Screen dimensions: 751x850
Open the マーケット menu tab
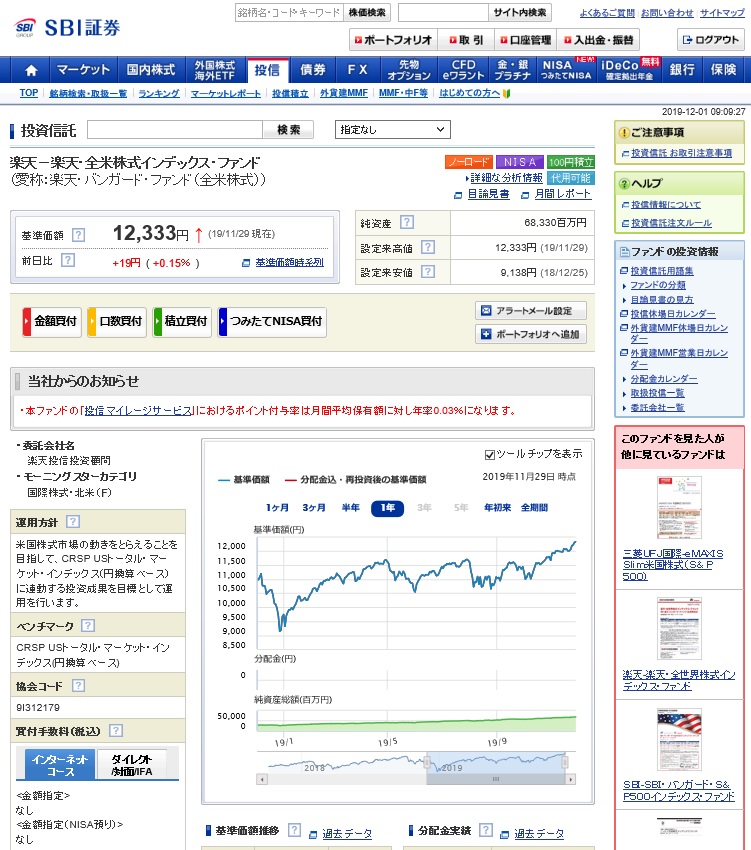[x=84, y=70]
